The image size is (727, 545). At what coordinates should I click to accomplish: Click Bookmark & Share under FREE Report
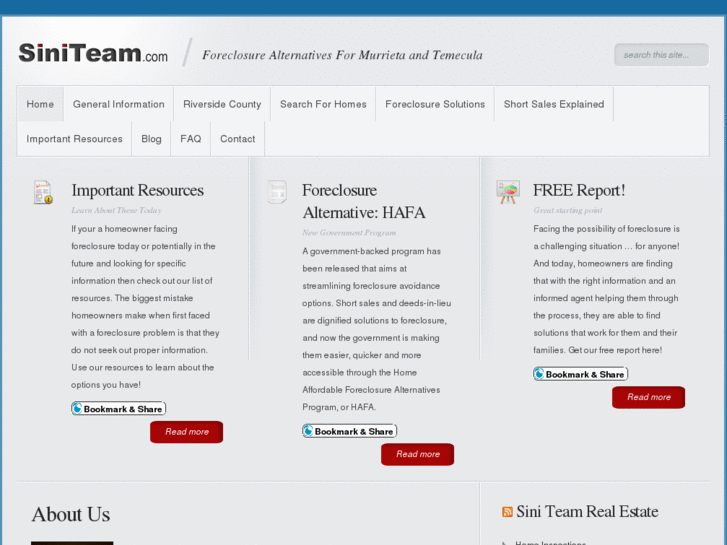[580, 374]
